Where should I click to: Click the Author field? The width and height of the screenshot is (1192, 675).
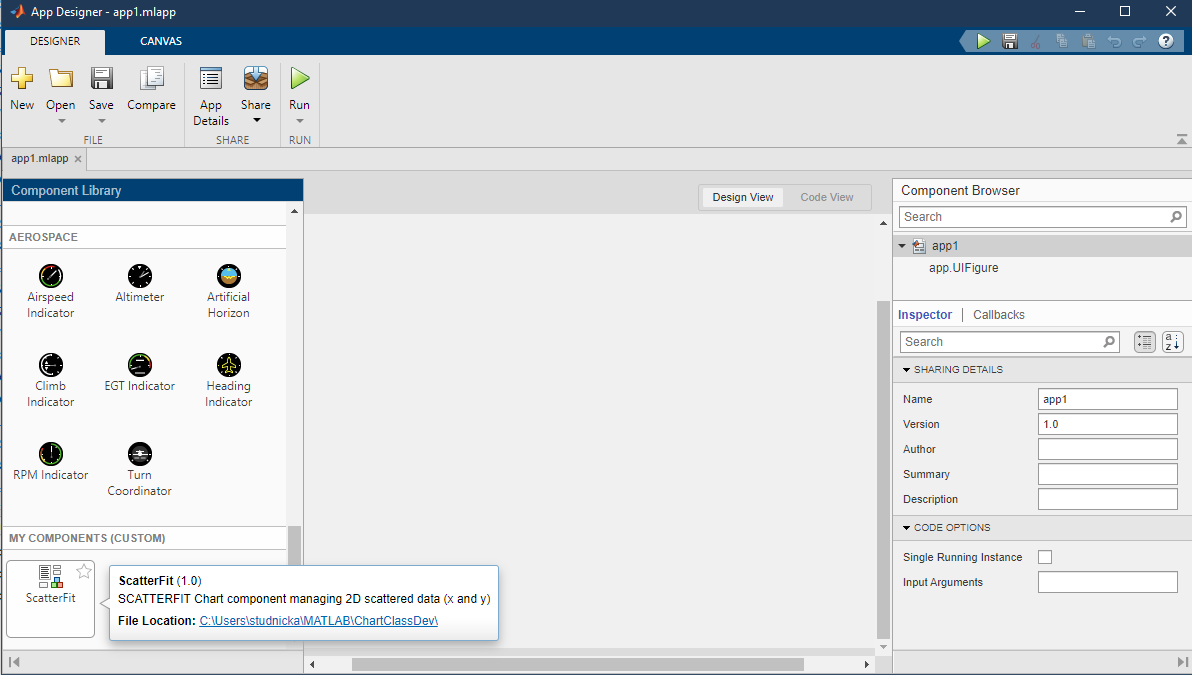1108,449
